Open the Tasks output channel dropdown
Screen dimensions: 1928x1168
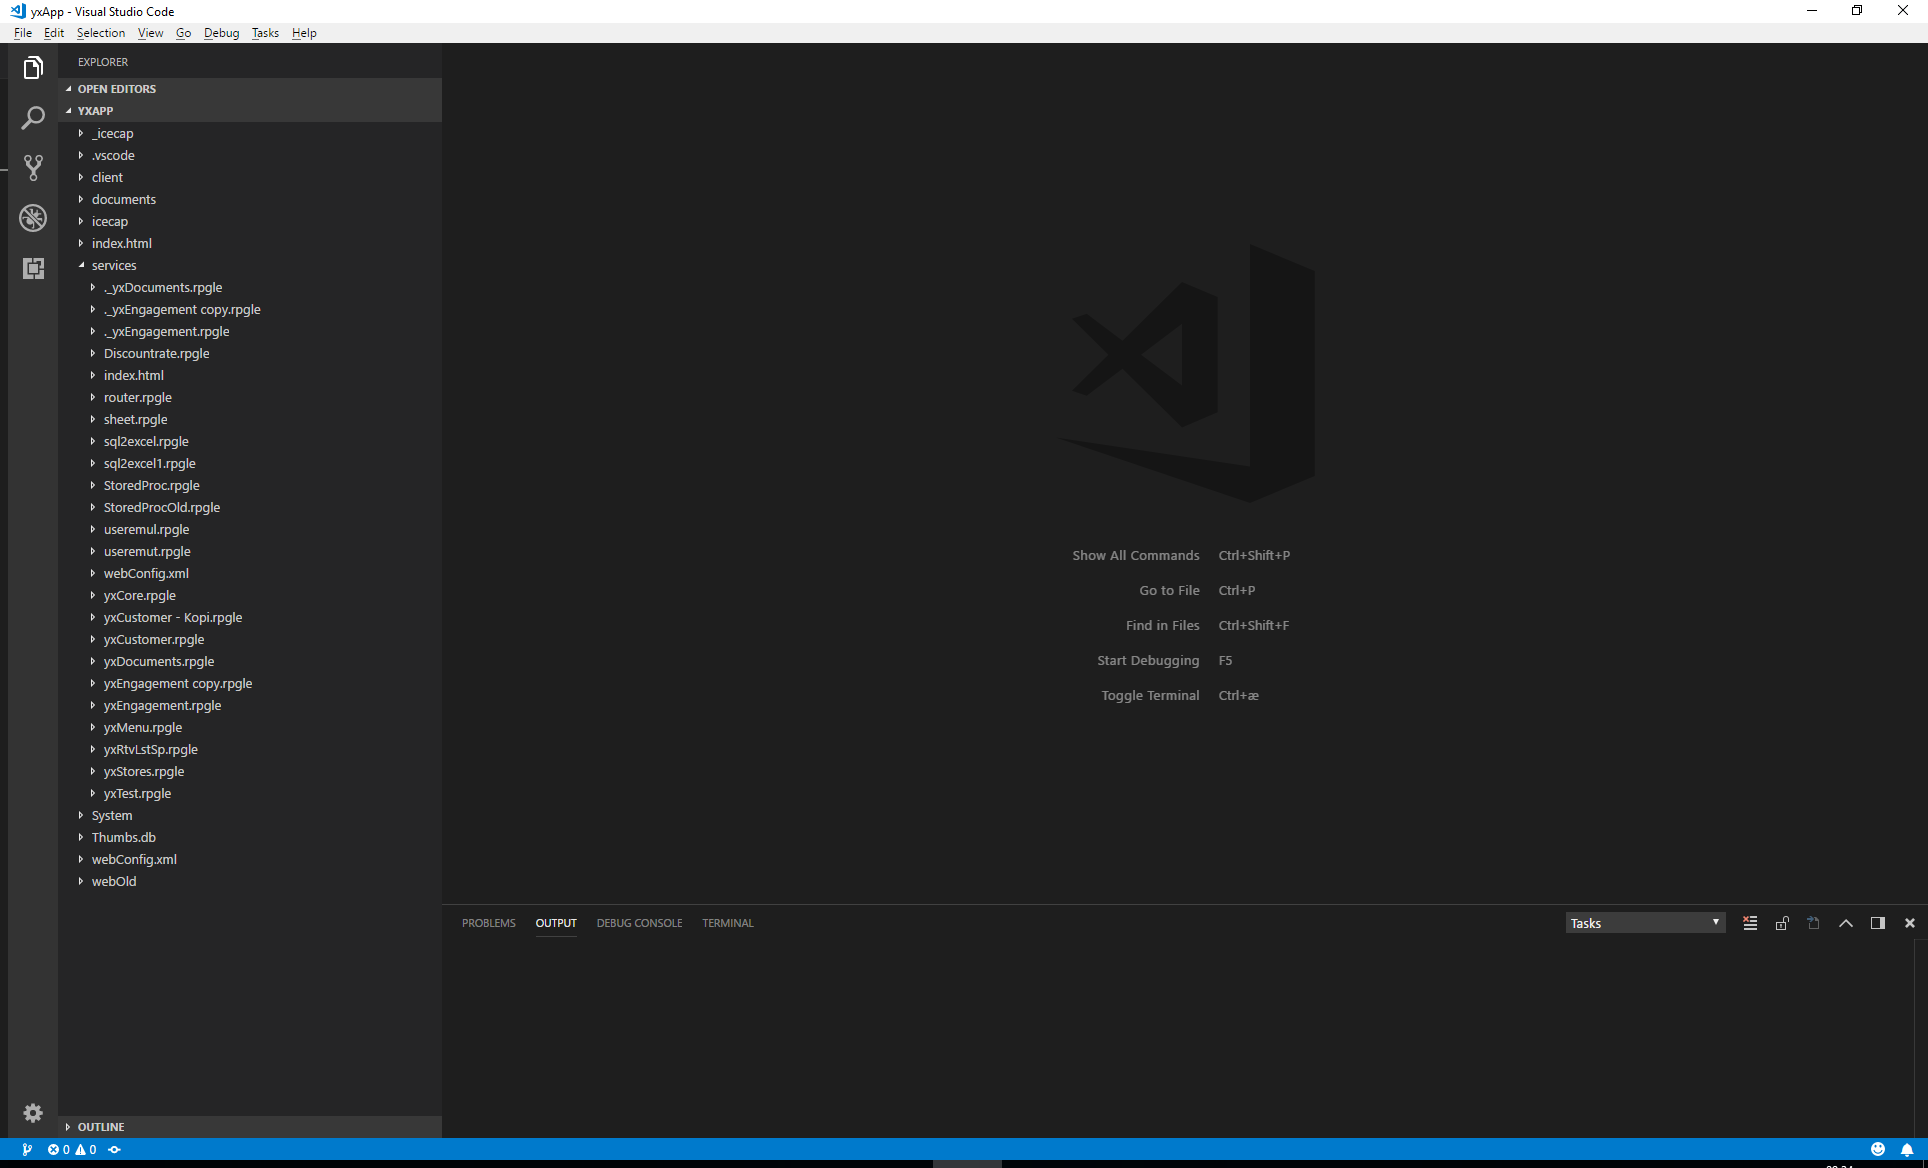click(x=1644, y=922)
